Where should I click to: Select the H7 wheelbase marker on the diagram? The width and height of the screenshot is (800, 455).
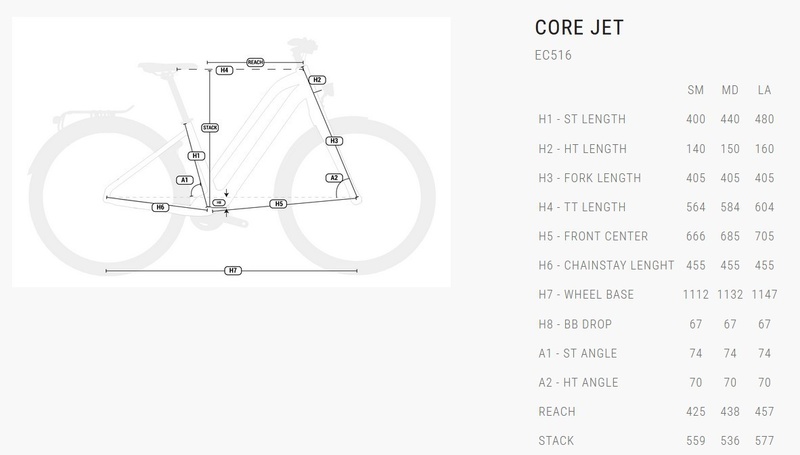click(232, 271)
